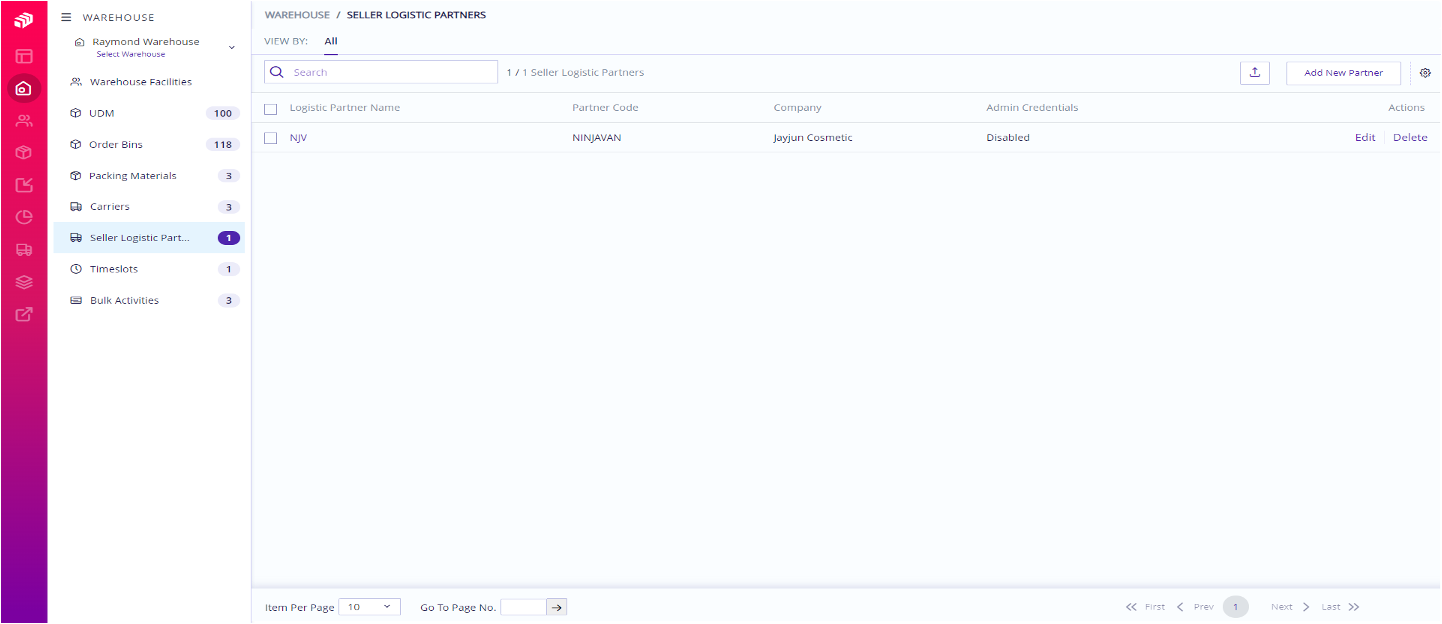The height and width of the screenshot is (624, 1442).
Task: Open the delivery truck icon in the red sidebar
Action: [x=22, y=249]
